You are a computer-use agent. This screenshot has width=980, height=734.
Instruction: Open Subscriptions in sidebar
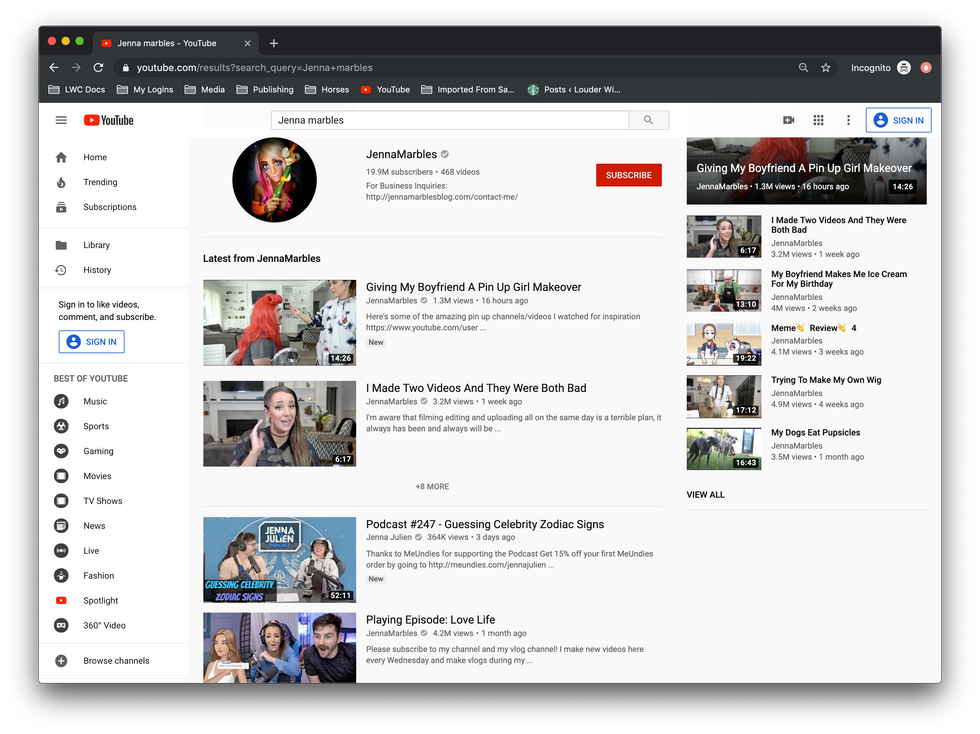pos(109,207)
